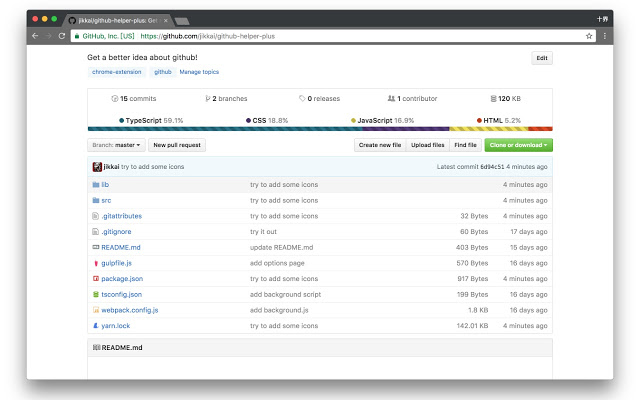This screenshot has width=640, height=400.
Task: Click the commits history clock icon
Action: tap(115, 98)
